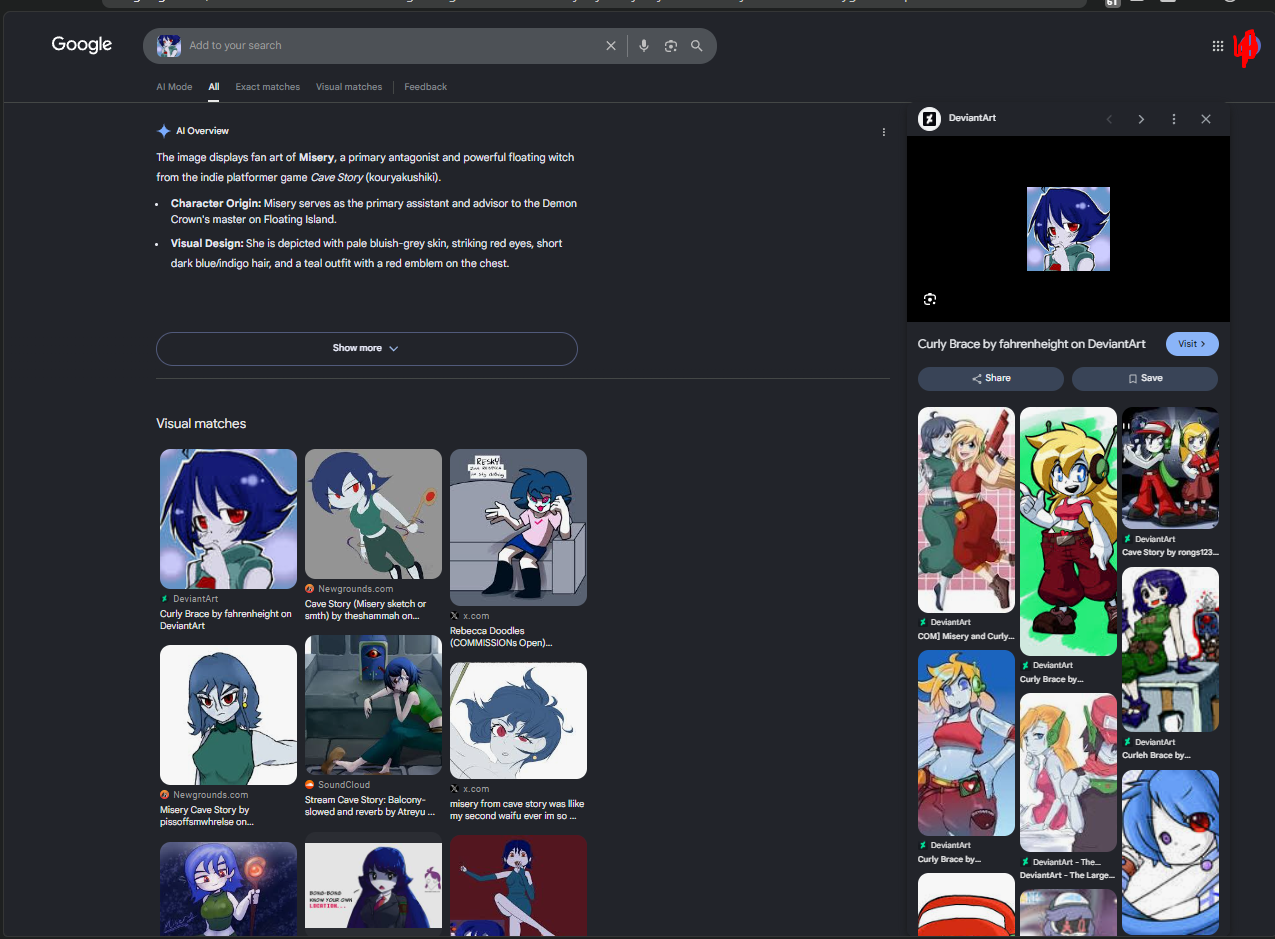Screen dimensions: 1275x939
Task: Click 'Rebecca Doodles (COMMISSIONs Open)' caption
Action: click(x=501, y=637)
